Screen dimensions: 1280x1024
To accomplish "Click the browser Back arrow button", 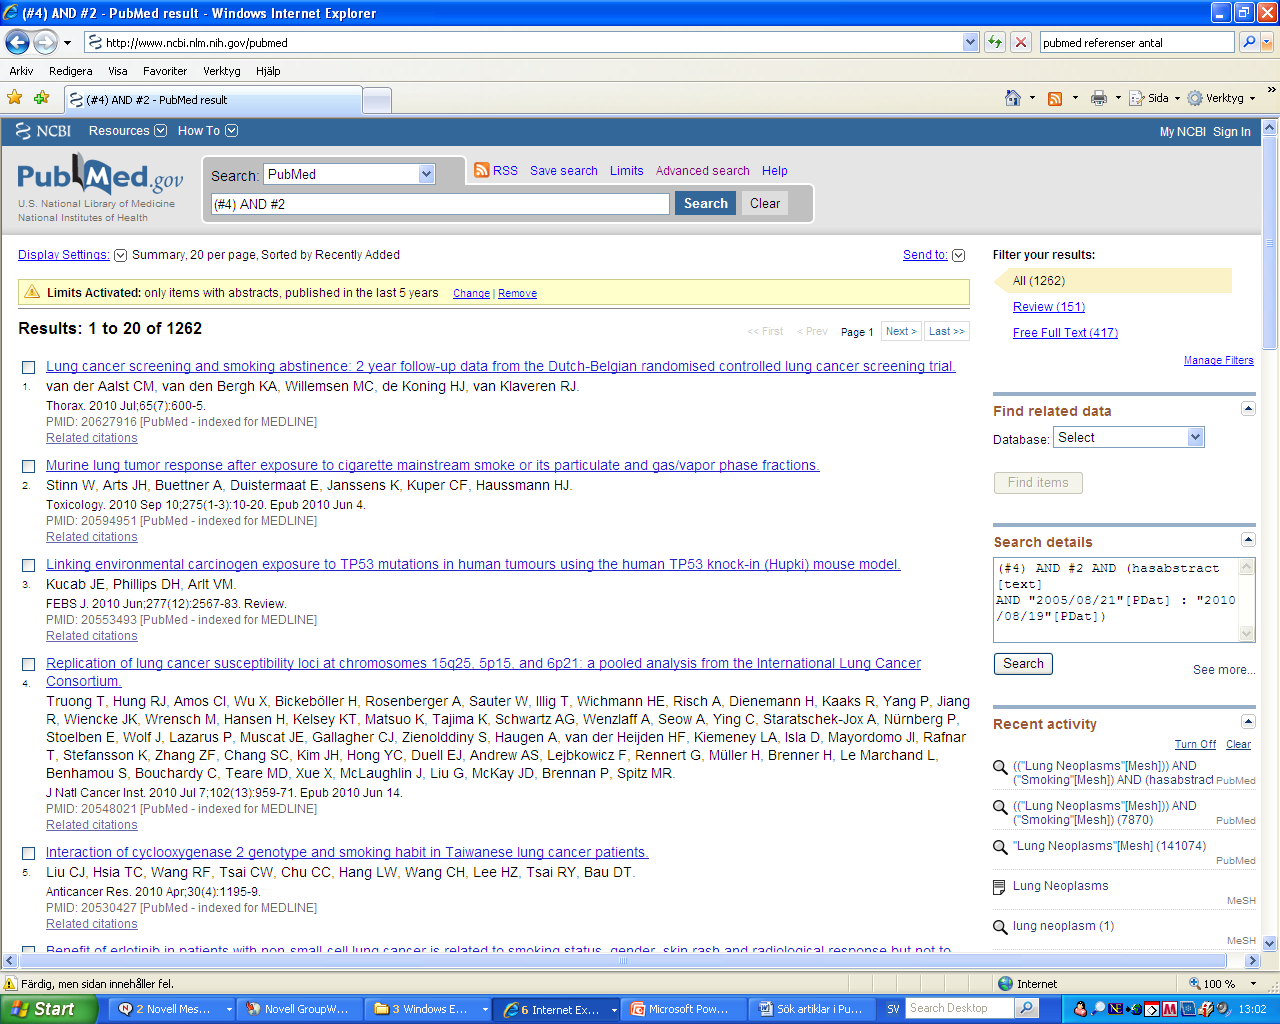I will pos(17,42).
